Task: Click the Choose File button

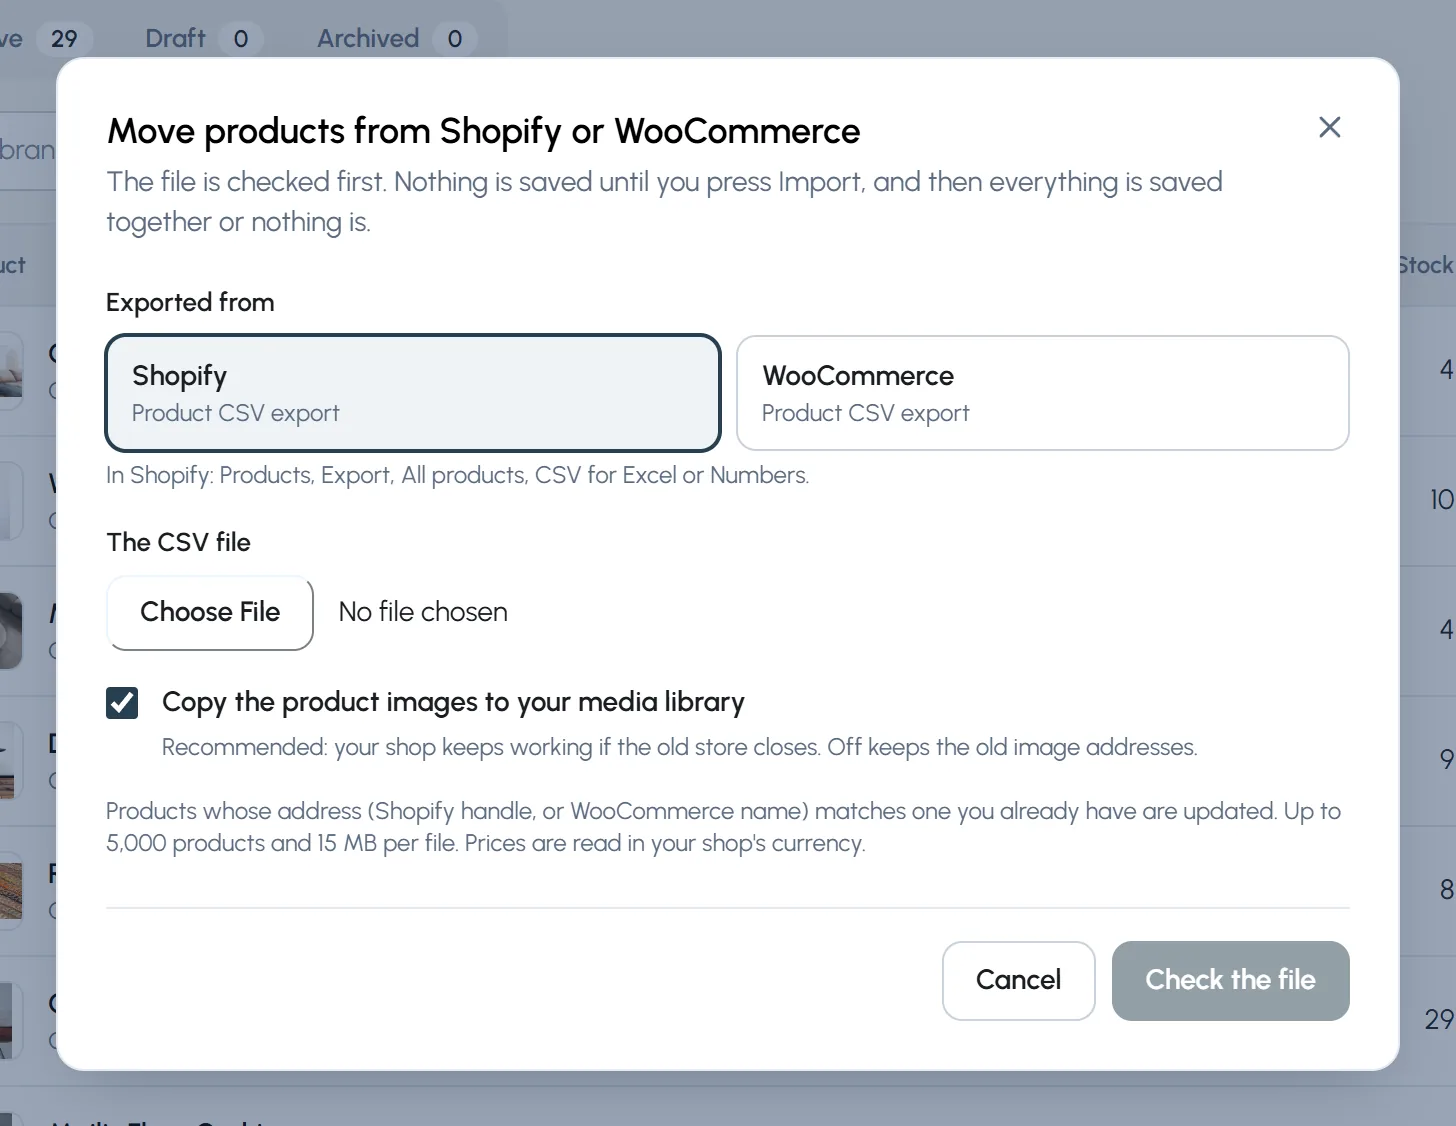Action: [210, 612]
